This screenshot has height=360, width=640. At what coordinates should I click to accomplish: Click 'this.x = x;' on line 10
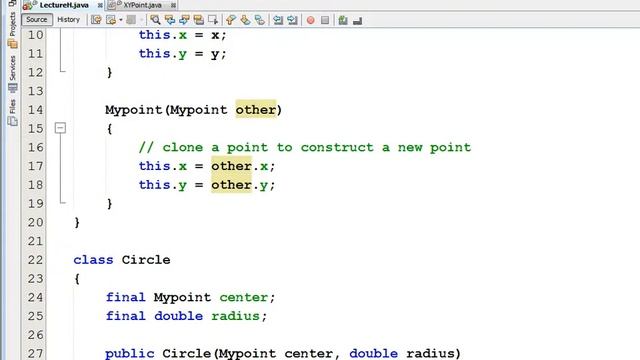pos(182,35)
